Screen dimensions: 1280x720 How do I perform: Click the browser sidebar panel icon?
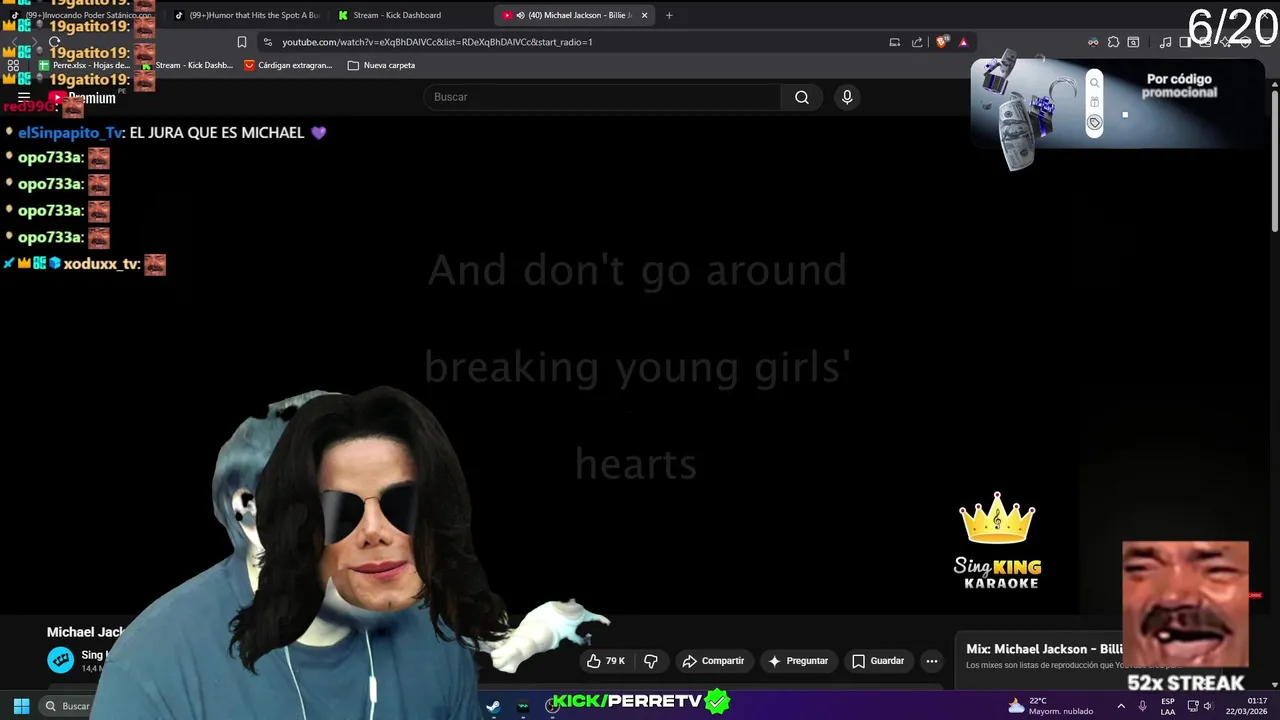pyautogui.click(x=1185, y=42)
